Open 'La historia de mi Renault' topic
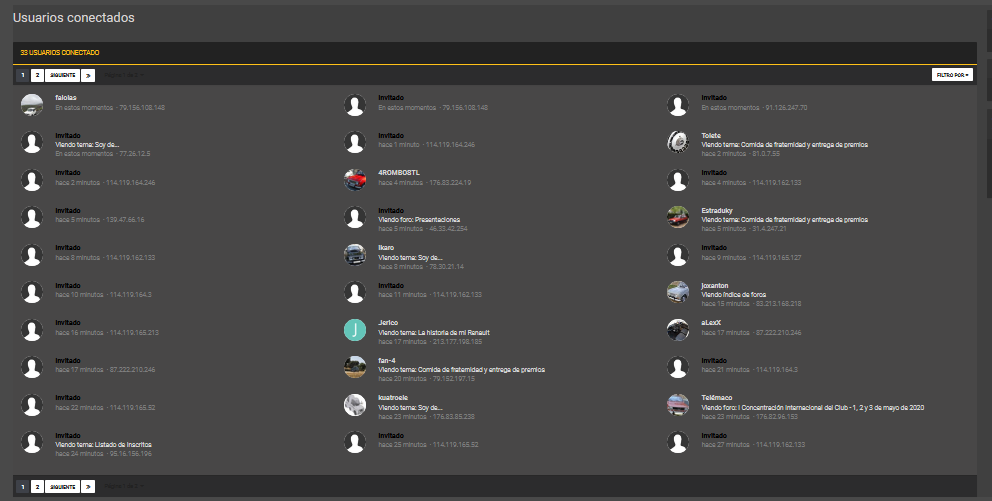992x501 pixels. [452, 332]
